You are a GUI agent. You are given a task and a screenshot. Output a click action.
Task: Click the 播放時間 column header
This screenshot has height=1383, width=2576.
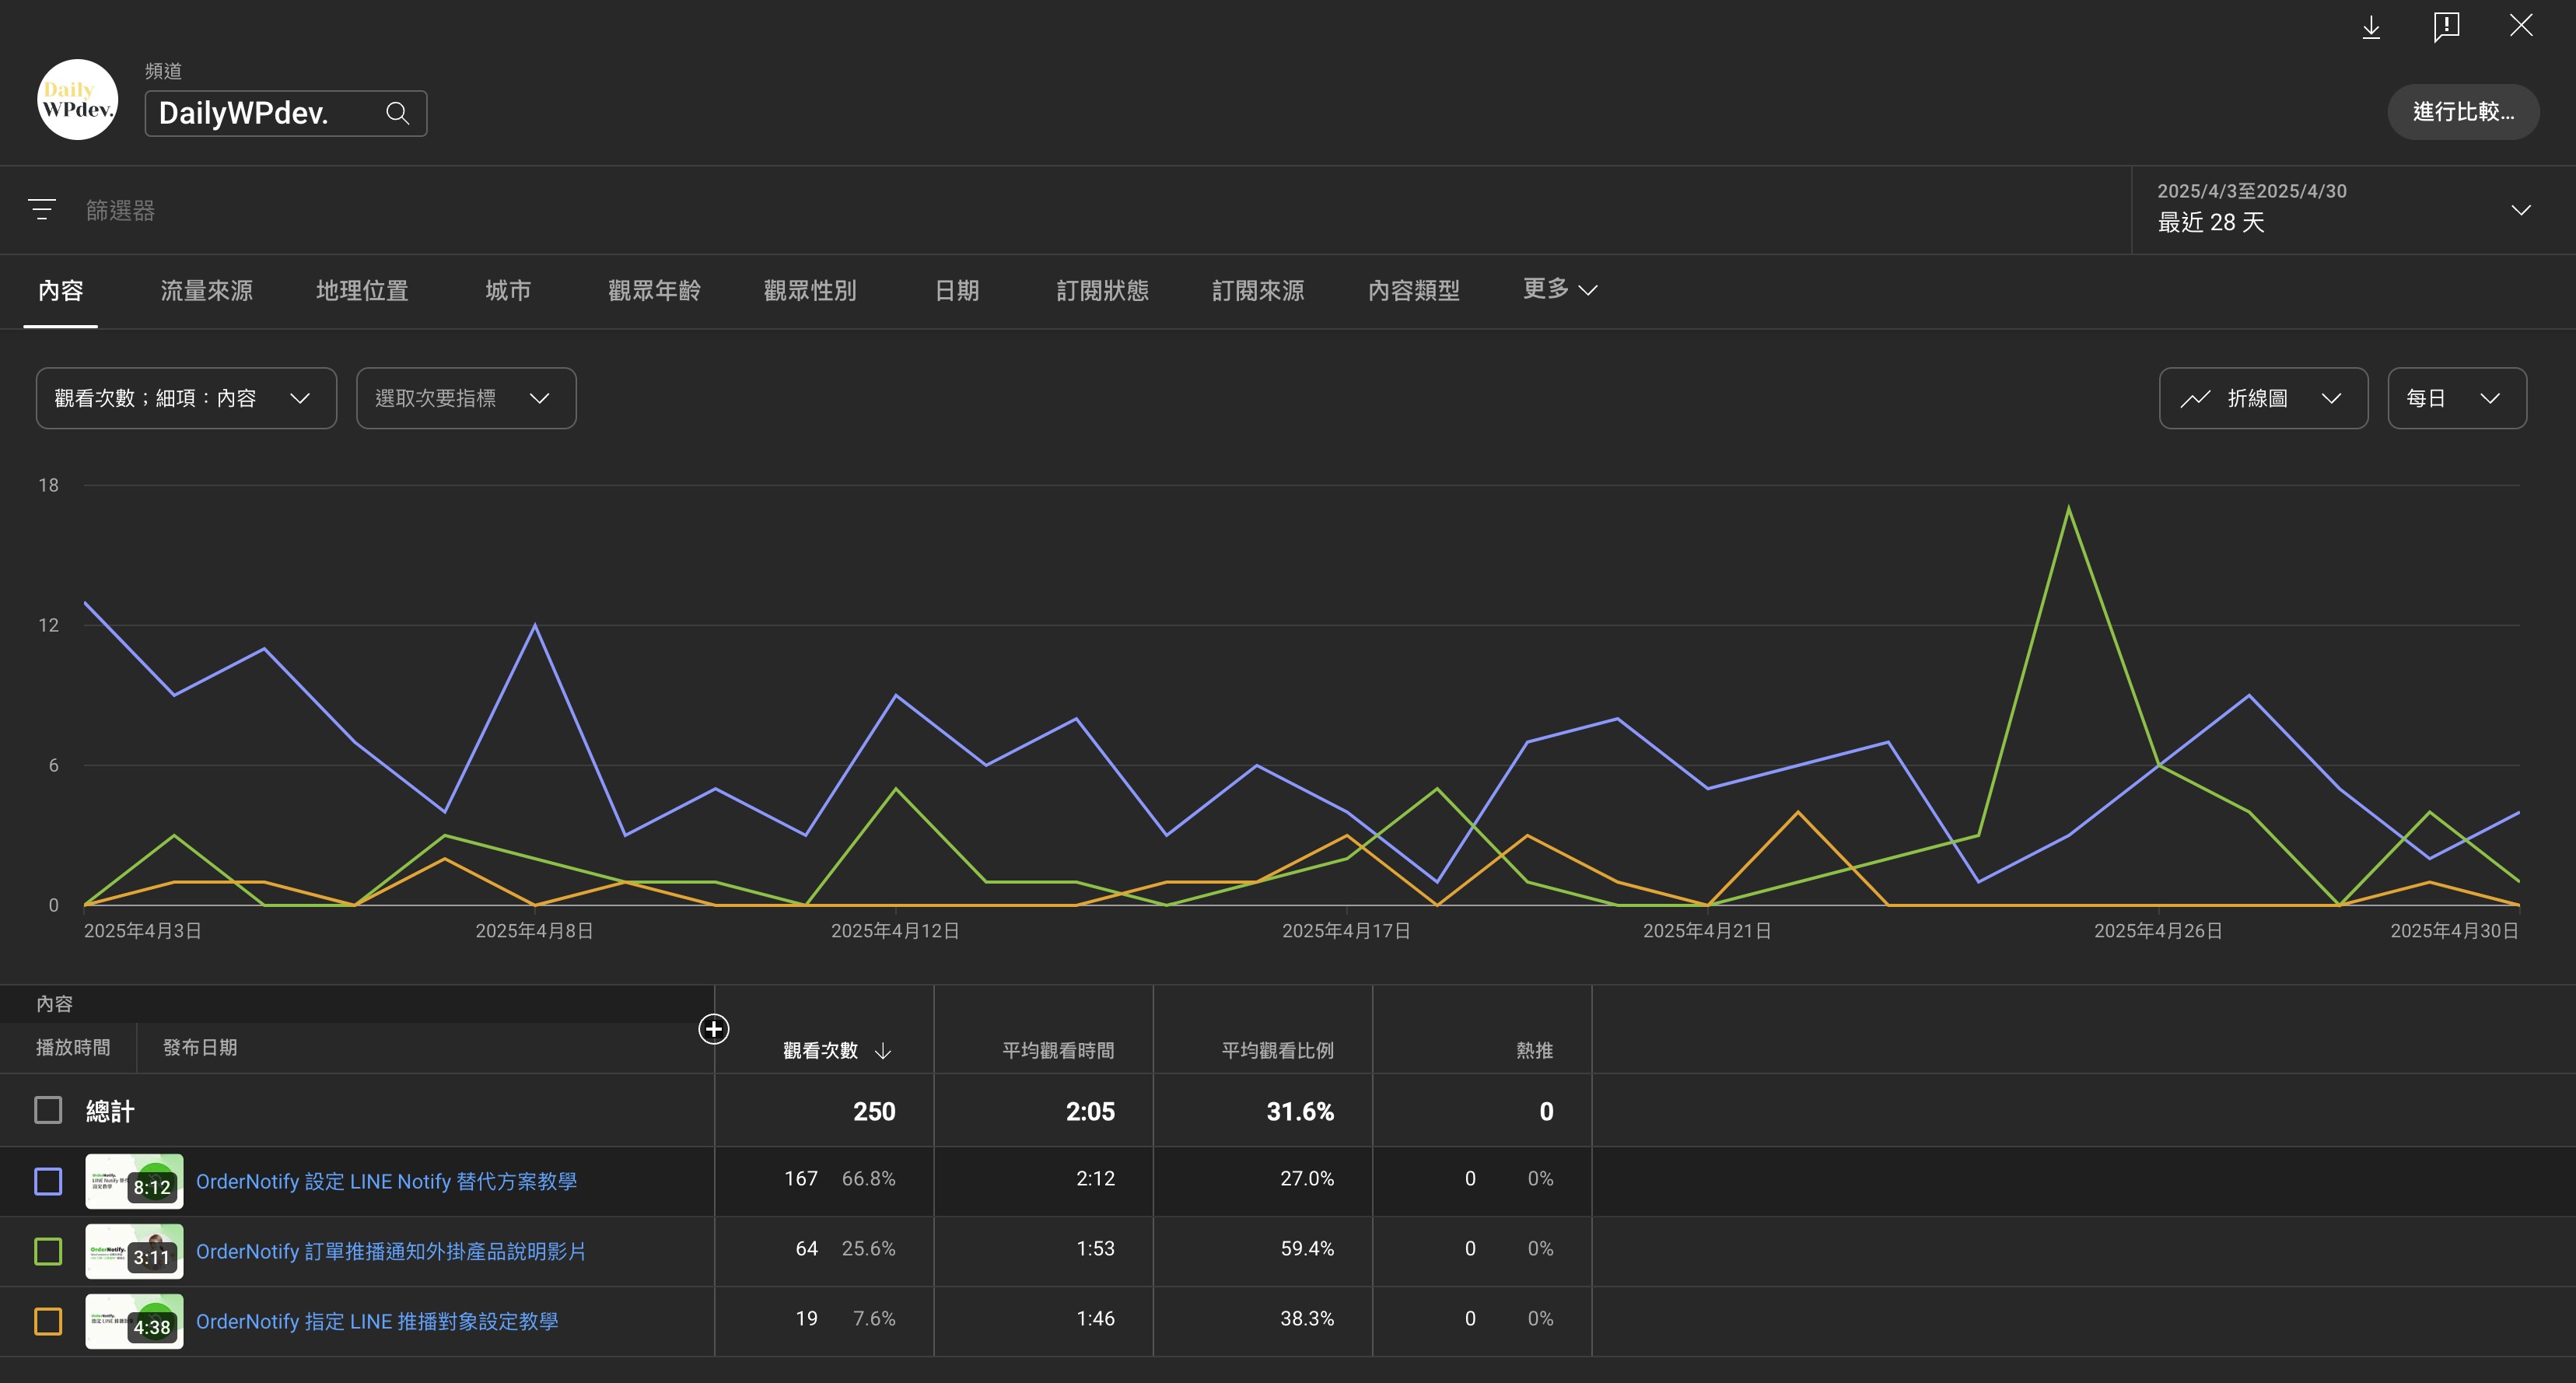click(73, 1047)
